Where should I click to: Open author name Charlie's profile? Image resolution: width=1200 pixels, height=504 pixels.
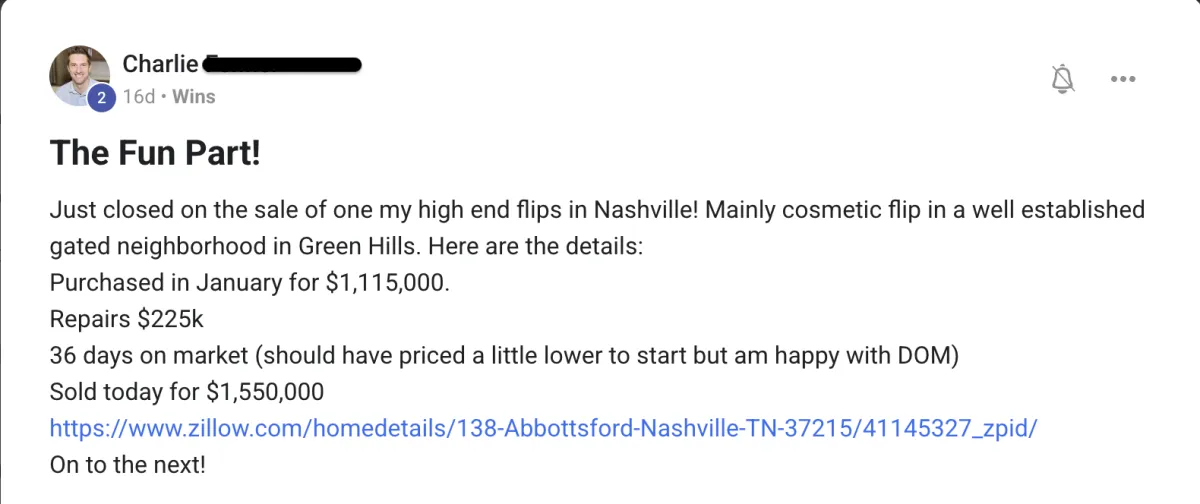pos(158,64)
